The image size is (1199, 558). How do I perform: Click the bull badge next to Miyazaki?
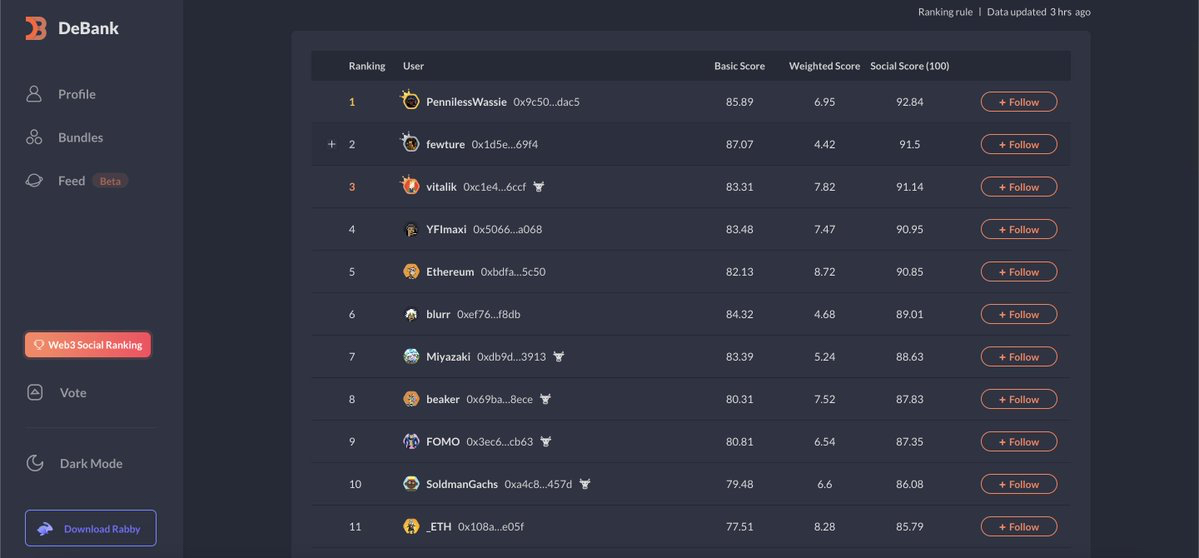click(x=558, y=356)
